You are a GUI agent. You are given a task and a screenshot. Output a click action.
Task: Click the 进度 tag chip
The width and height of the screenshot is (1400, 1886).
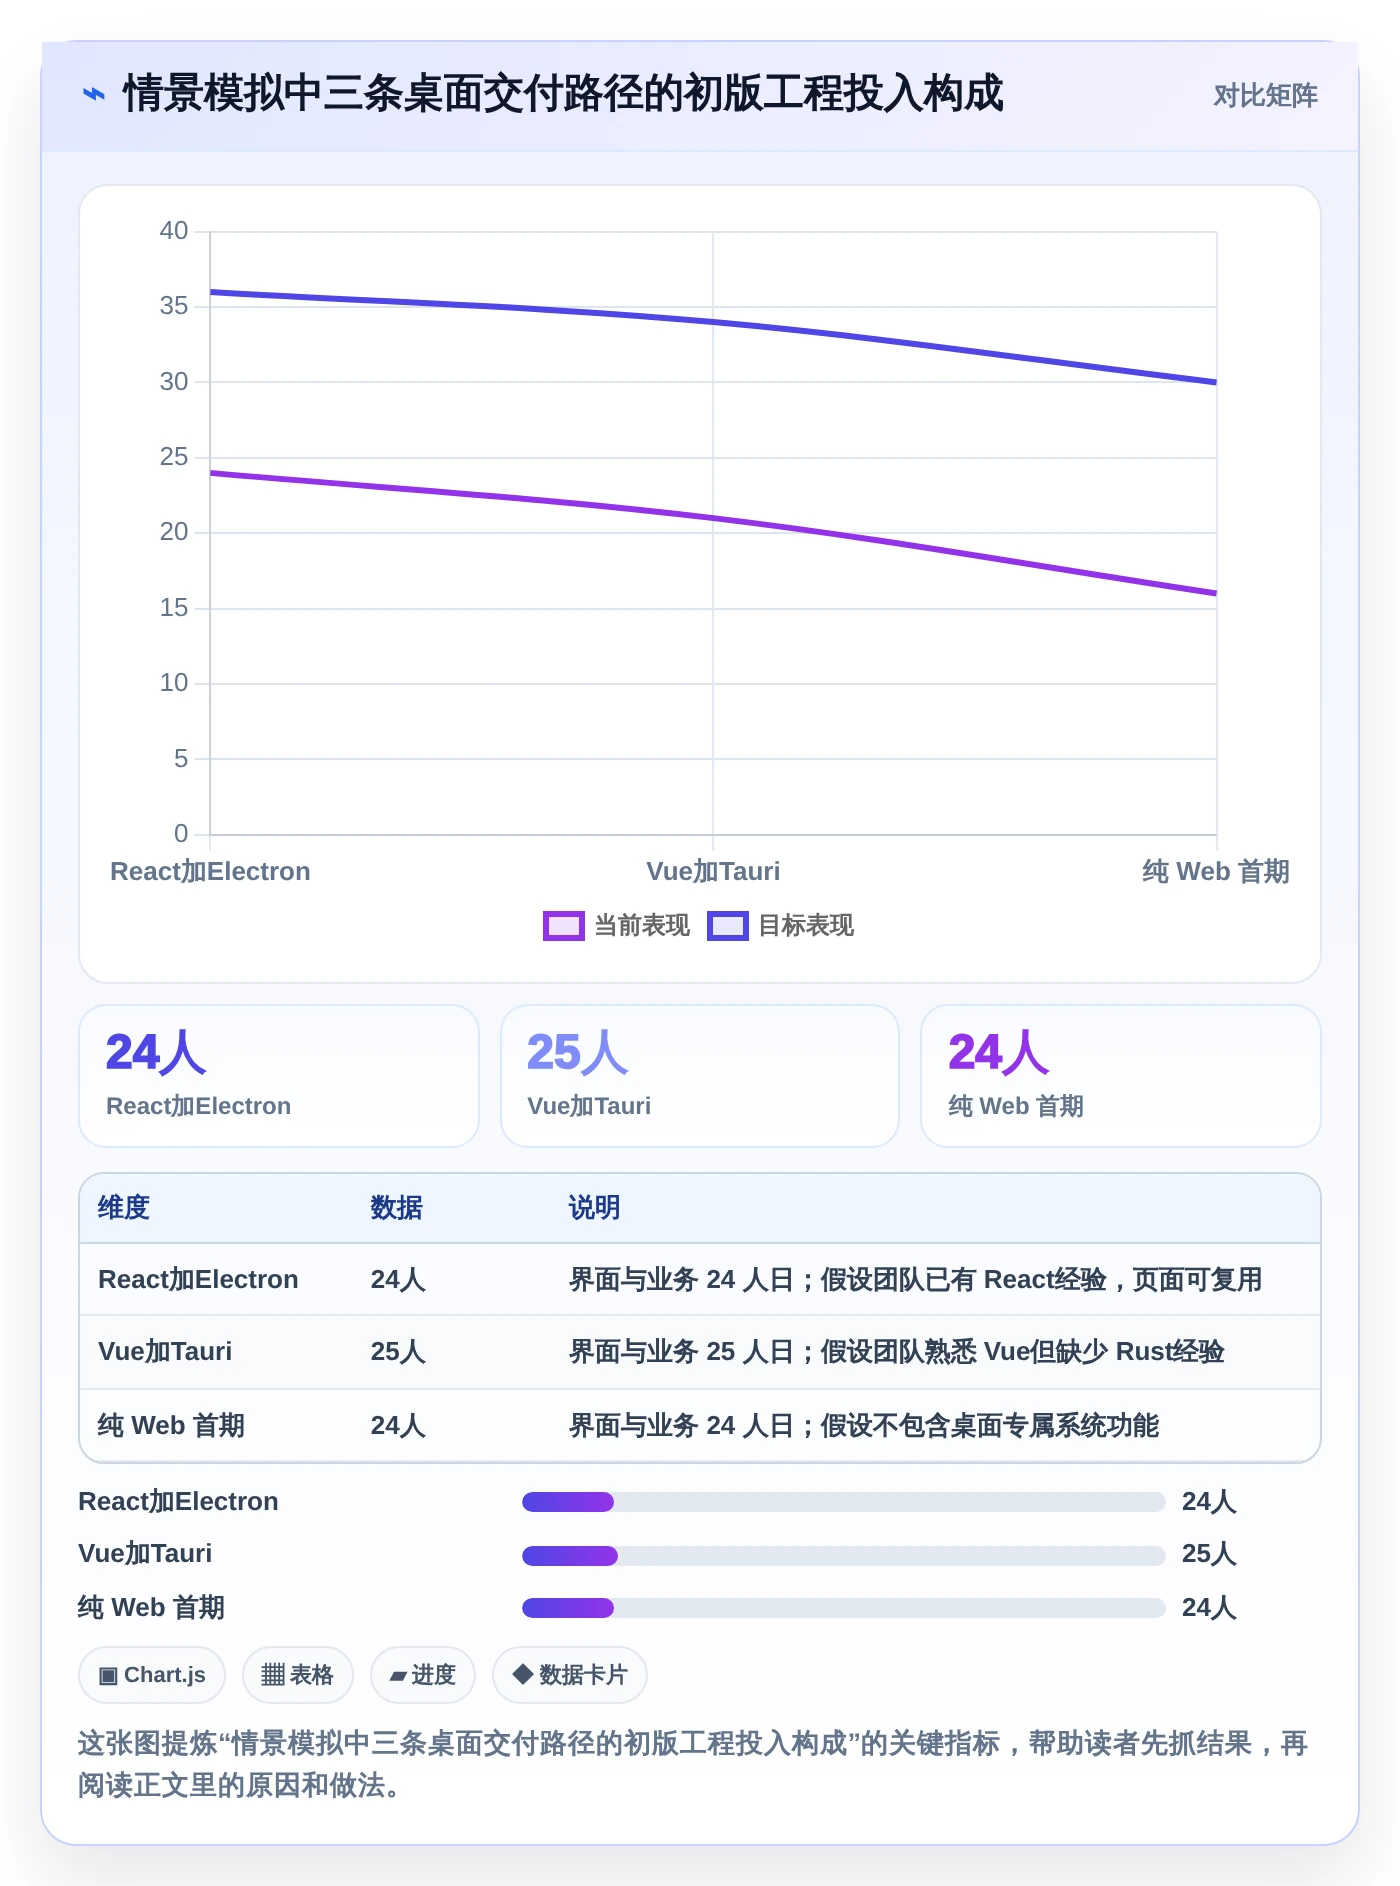click(422, 1675)
